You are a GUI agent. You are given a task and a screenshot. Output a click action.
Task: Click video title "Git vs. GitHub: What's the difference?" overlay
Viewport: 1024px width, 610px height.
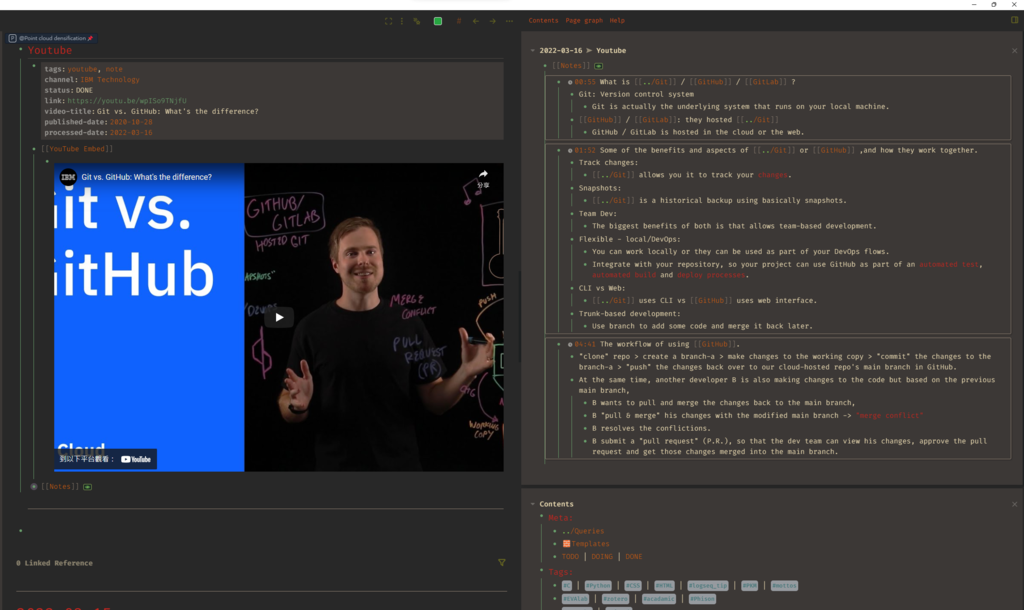click(x=146, y=177)
